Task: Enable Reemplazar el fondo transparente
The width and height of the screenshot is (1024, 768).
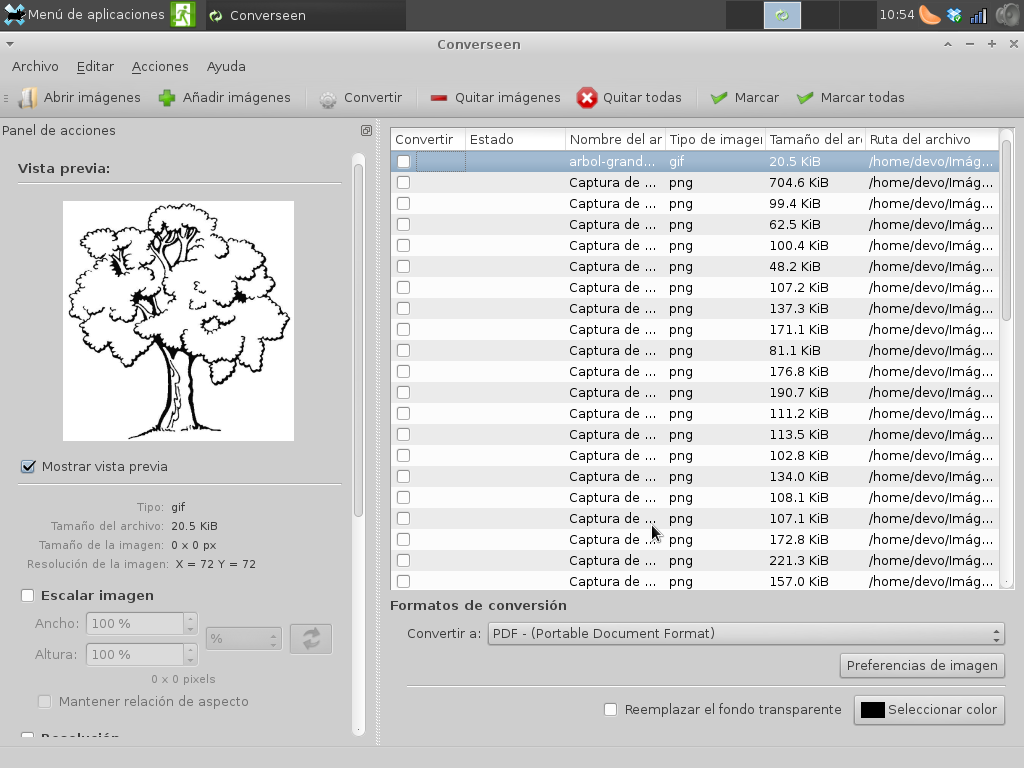Action: point(610,710)
